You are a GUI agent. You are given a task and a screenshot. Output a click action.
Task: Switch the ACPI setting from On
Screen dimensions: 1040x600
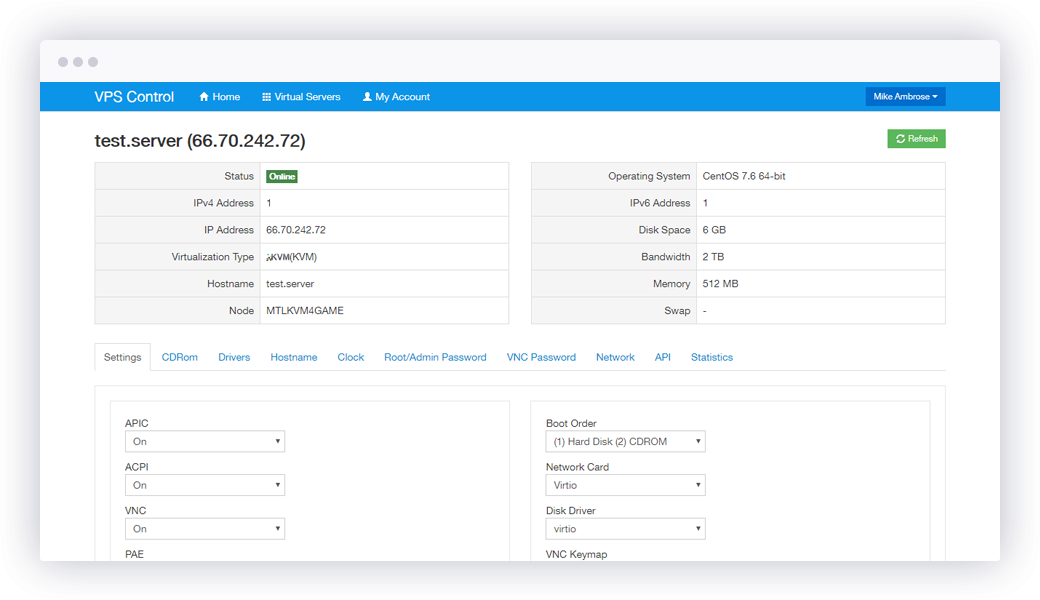(x=205, y=485)
